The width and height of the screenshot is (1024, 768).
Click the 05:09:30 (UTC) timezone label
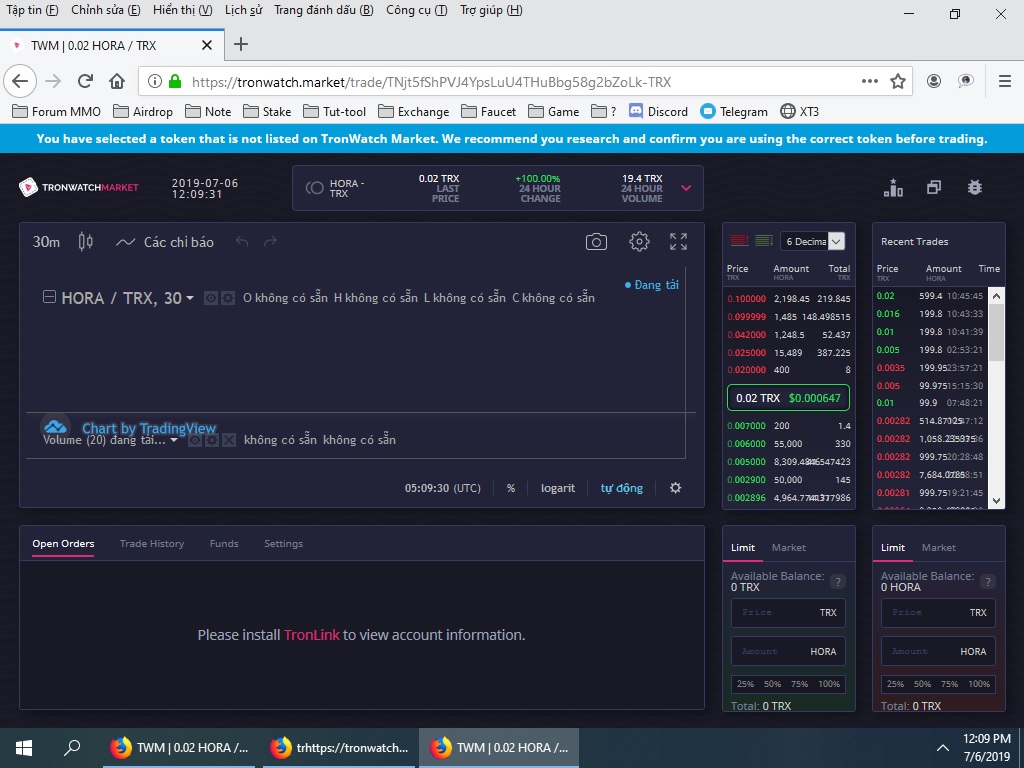pos(442,488)
